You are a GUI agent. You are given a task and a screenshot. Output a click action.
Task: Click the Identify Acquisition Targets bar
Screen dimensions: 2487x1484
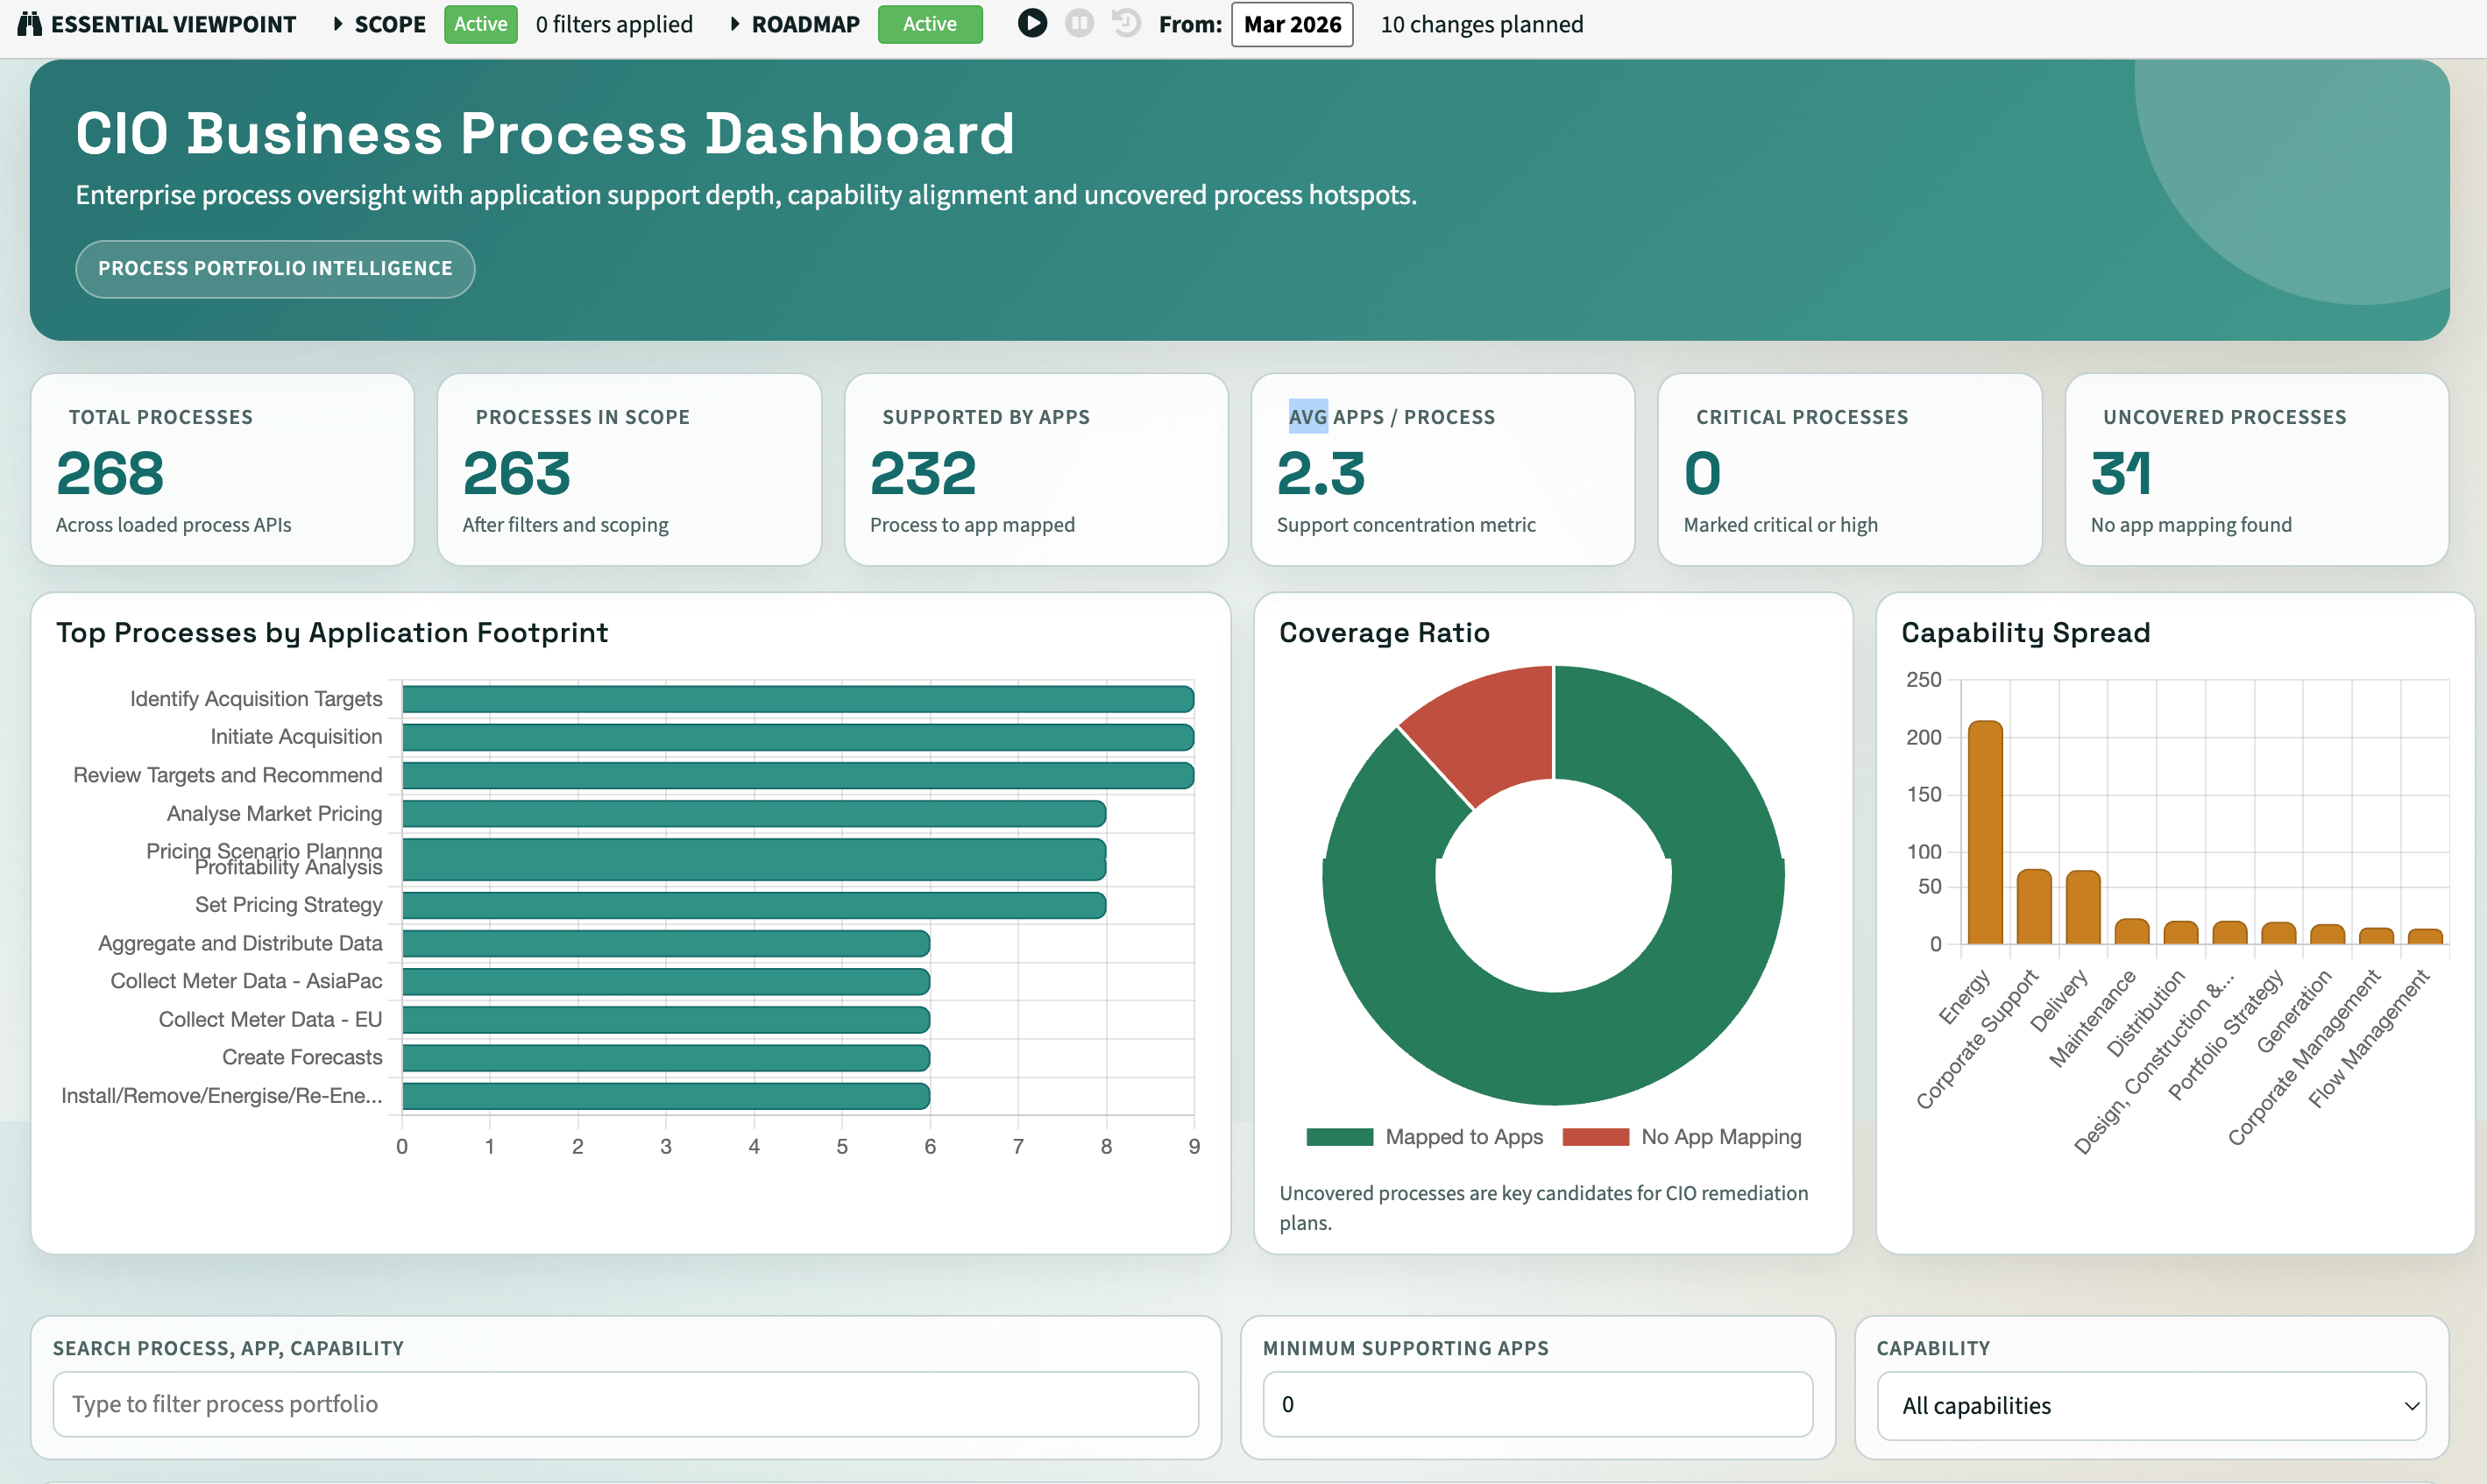[x=798, y=699]
